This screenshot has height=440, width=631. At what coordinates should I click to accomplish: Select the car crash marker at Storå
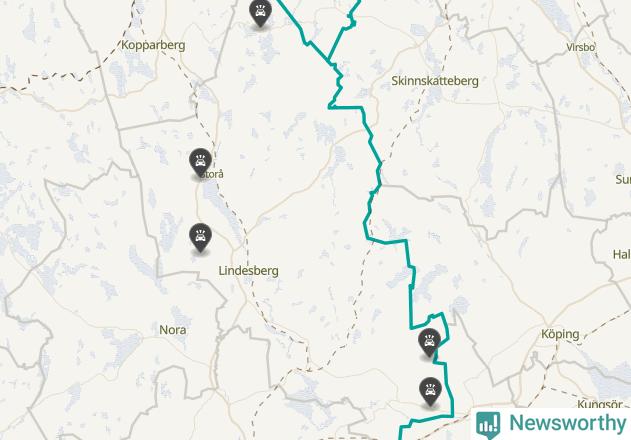pyautogui.click(x=200, y=163)
